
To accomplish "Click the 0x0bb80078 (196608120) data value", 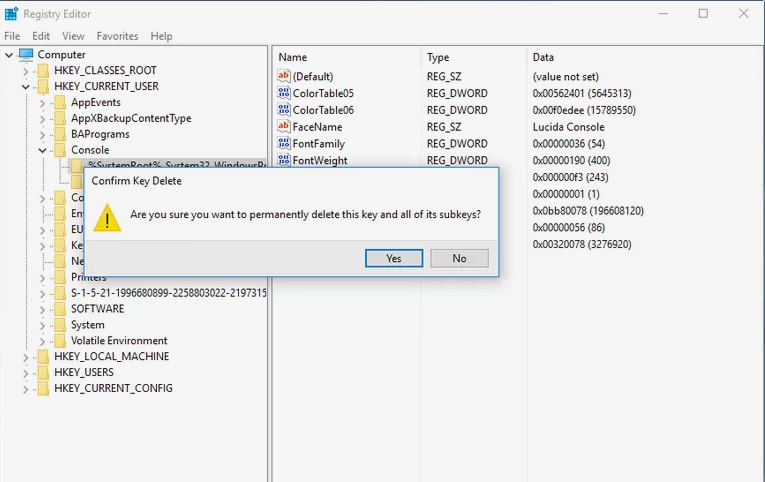I will (588, 211).
